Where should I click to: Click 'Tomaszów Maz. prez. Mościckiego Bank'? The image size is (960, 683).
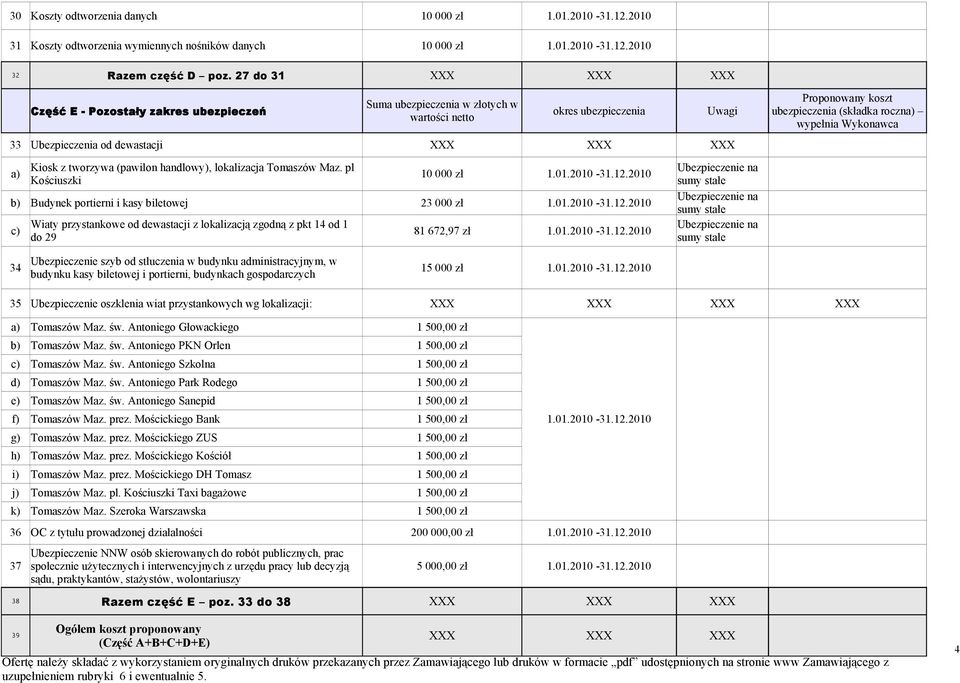click(126, 419)
